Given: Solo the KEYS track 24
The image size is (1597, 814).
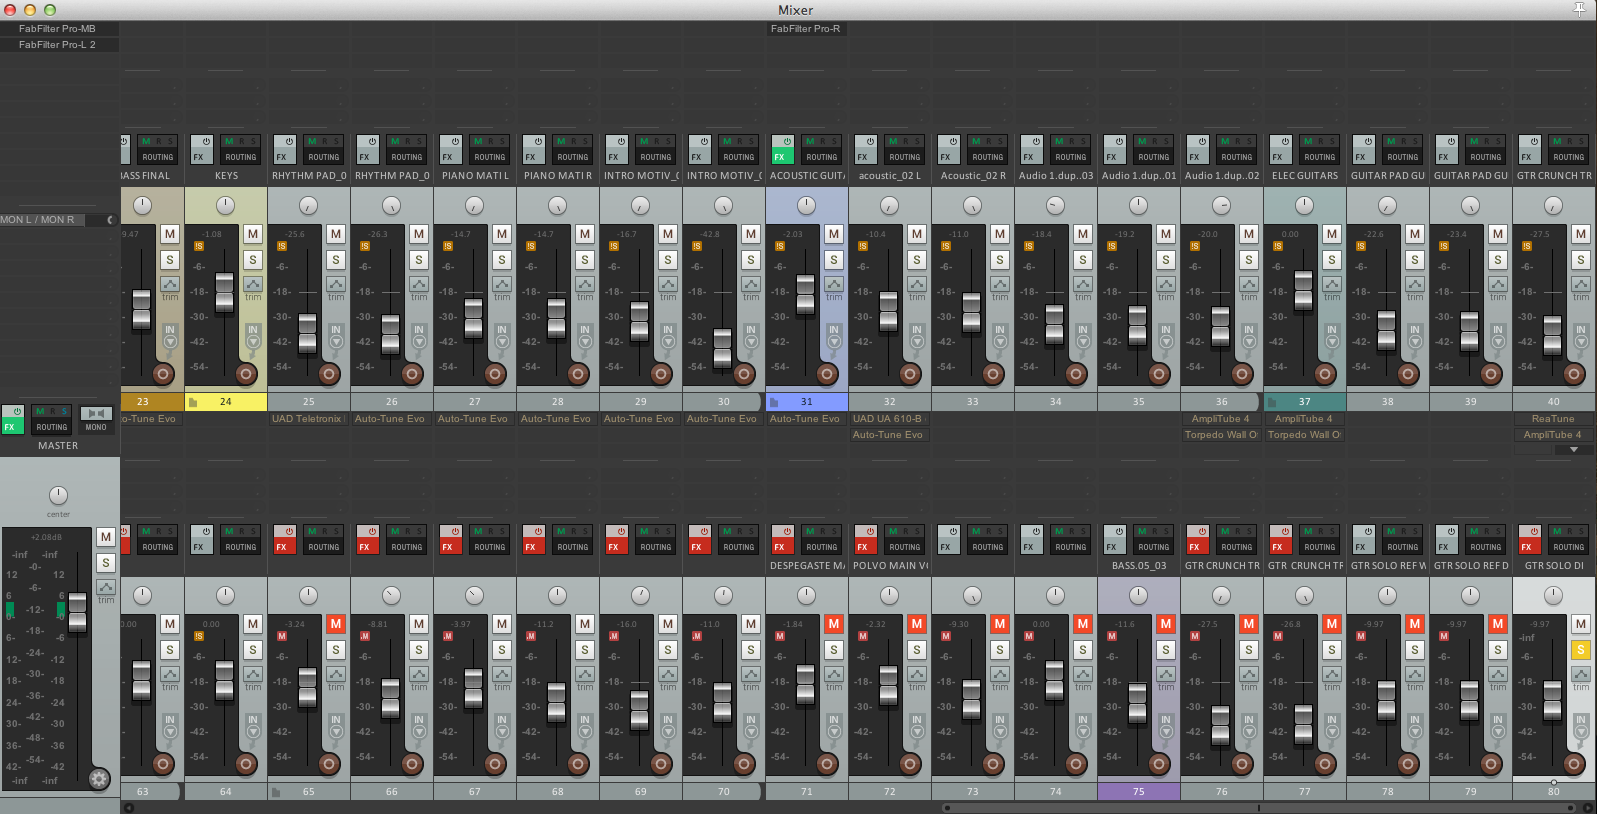Looking at the screenshot, I should click(253, 260).
